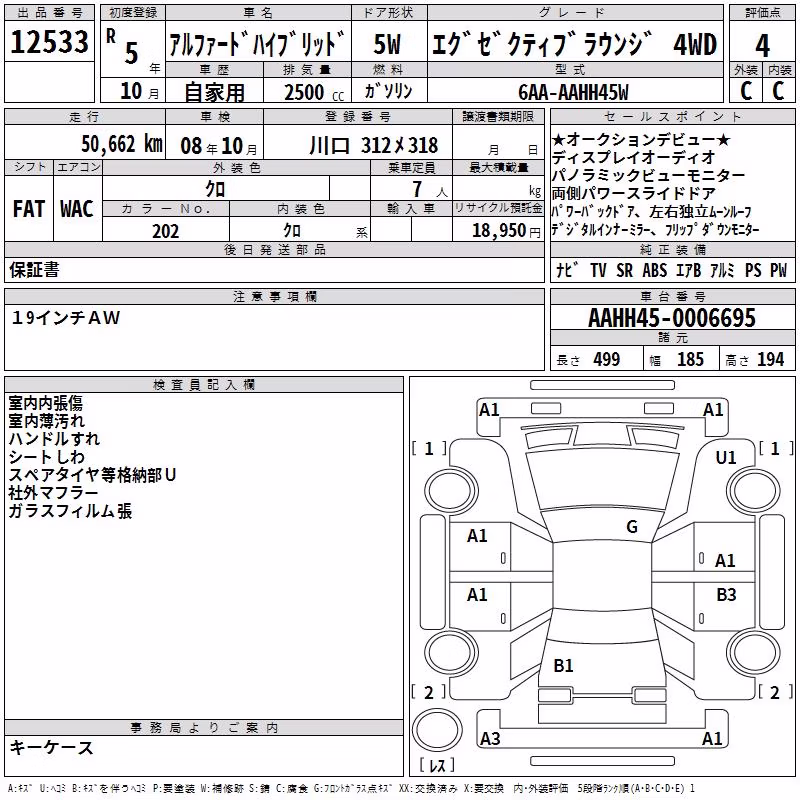Select the B3 damage mark on diagram
Image resolution: width=800 pixels, height=800 pixels.
[x=726, y=594]
